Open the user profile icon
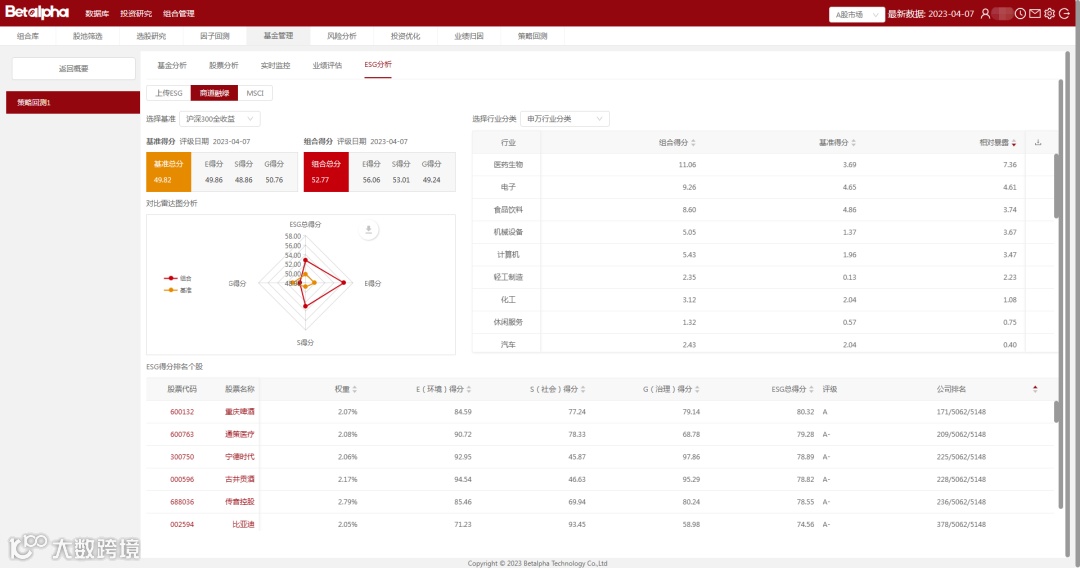 (x=985, y=14)
